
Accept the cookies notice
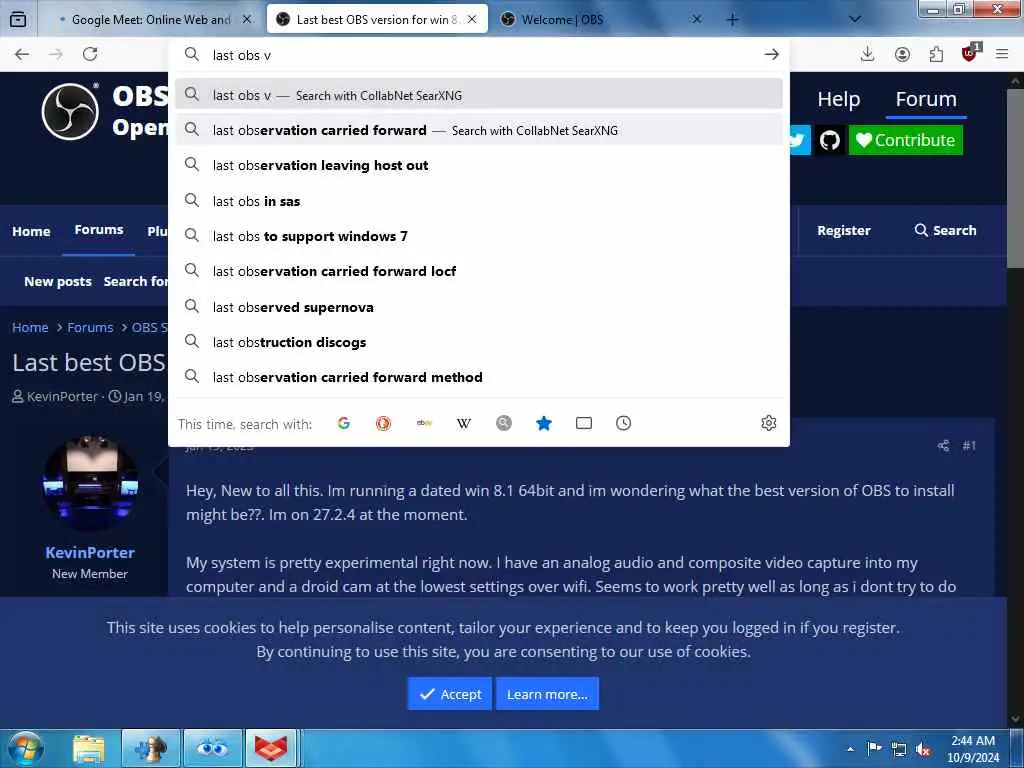[x=450, y=694]
